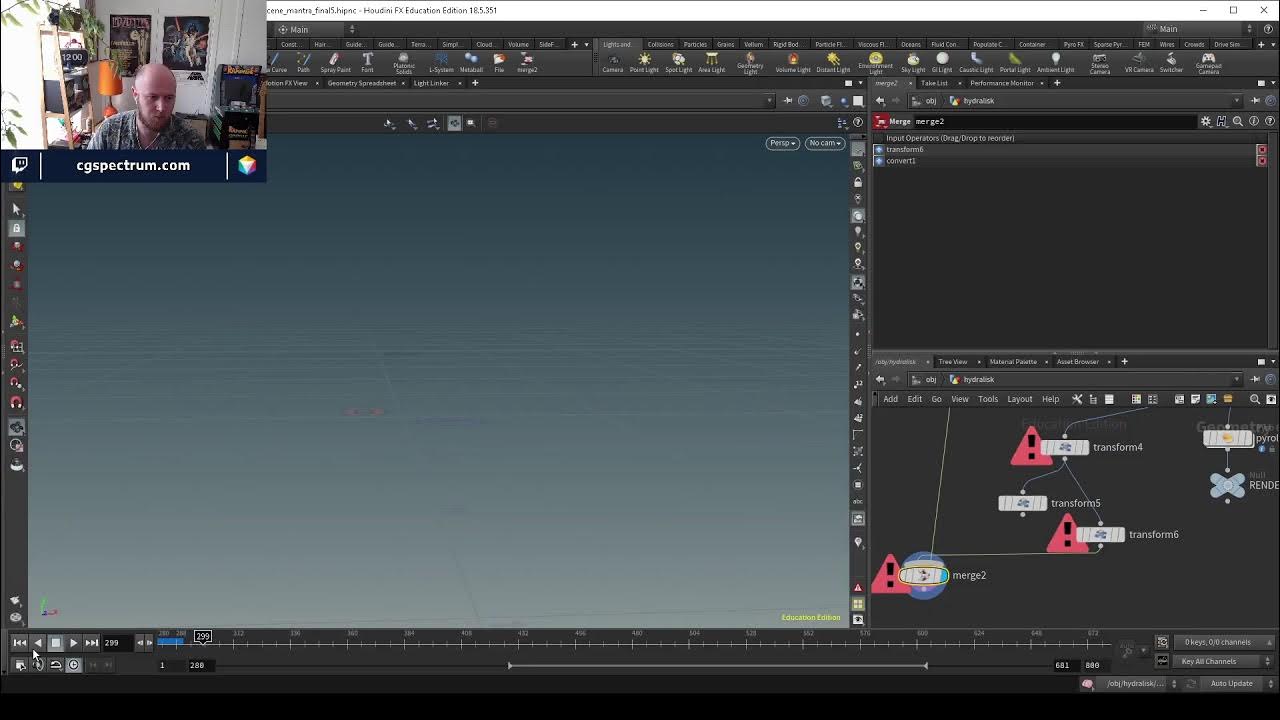Screen dimensions: 1280x720
Task: Search parameters with the magnifier icon
Action: pyautogui.click(x=1238, y=121)
